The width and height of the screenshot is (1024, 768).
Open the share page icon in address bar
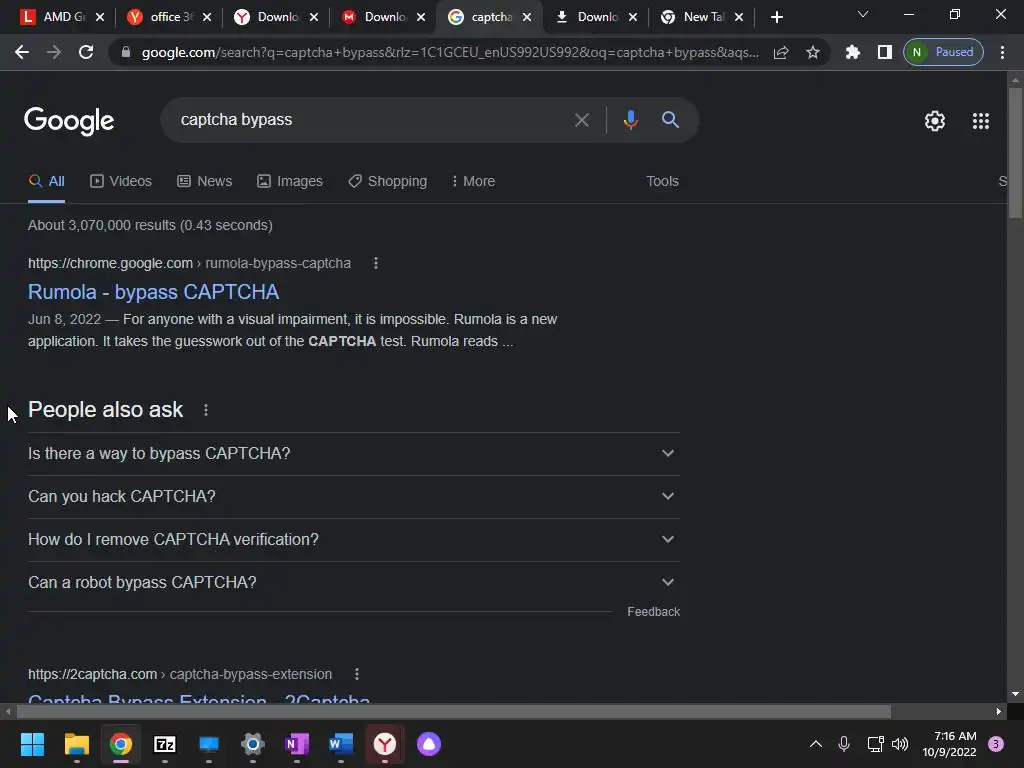(781, 52)
